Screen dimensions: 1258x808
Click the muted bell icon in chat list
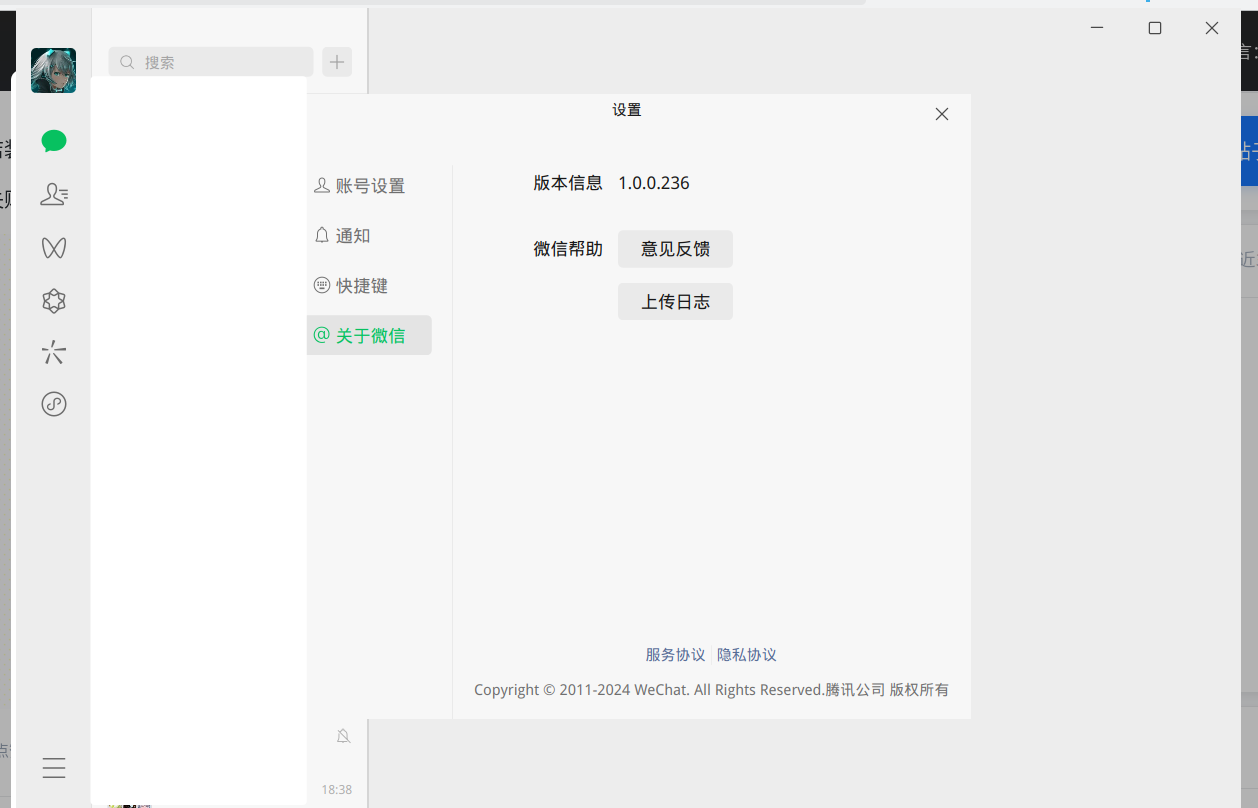(x=343, y=736)
